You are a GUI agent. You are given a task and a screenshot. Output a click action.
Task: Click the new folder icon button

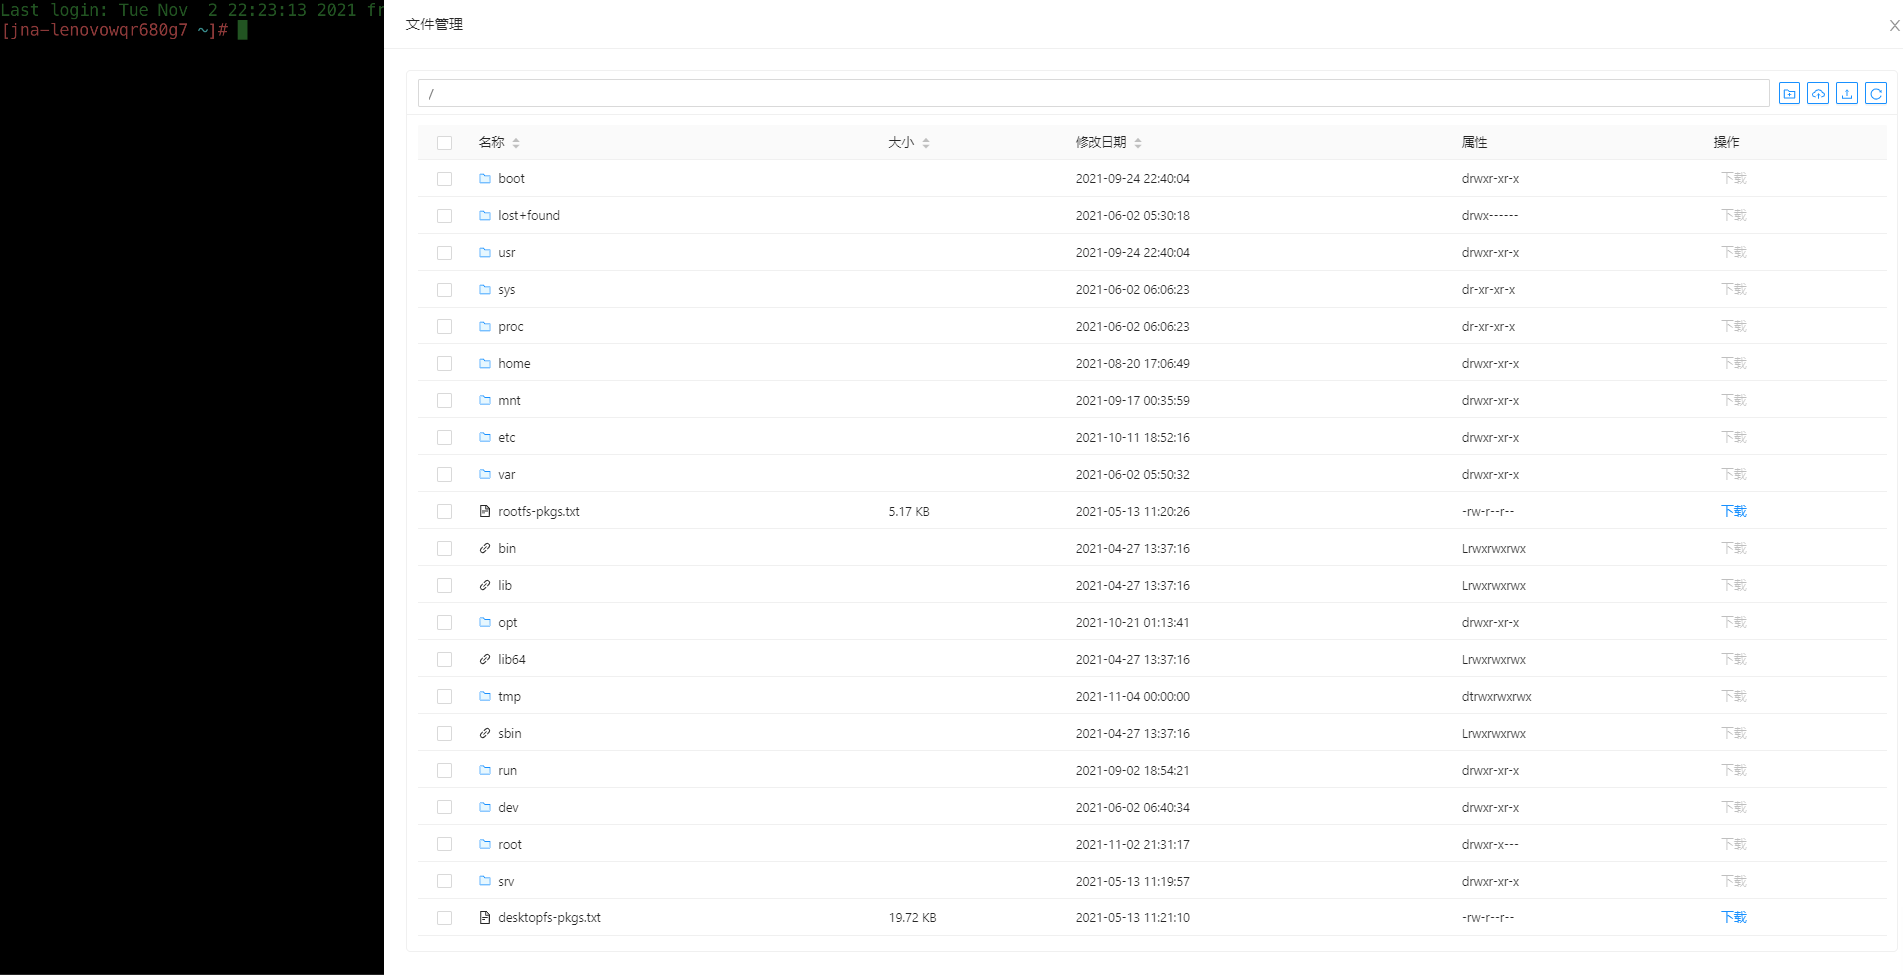1789,94
